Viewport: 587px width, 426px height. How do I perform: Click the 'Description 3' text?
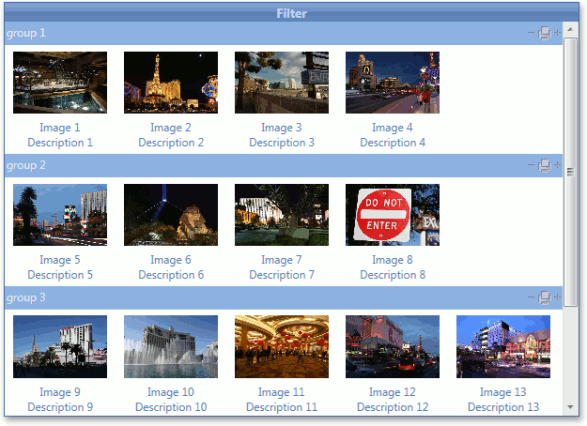[282, 143]
